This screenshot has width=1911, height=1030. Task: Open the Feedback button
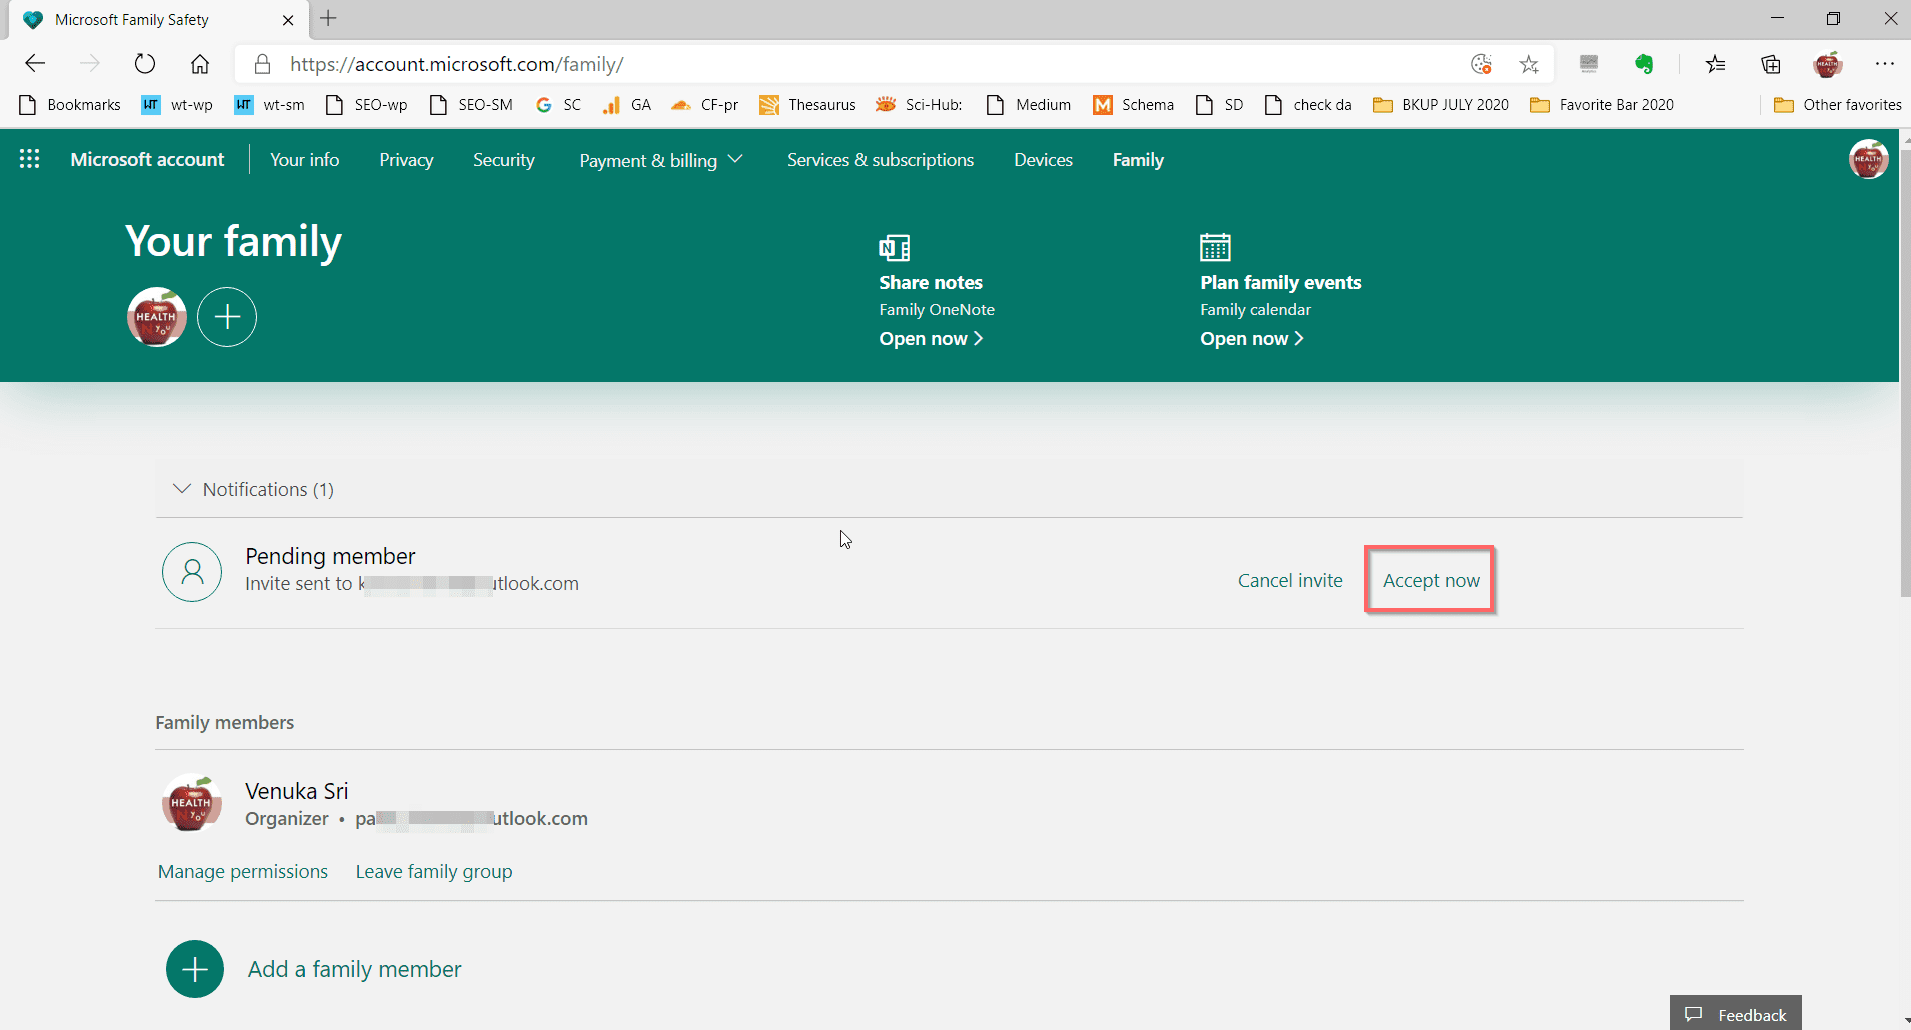(x=1736, y=1014)
